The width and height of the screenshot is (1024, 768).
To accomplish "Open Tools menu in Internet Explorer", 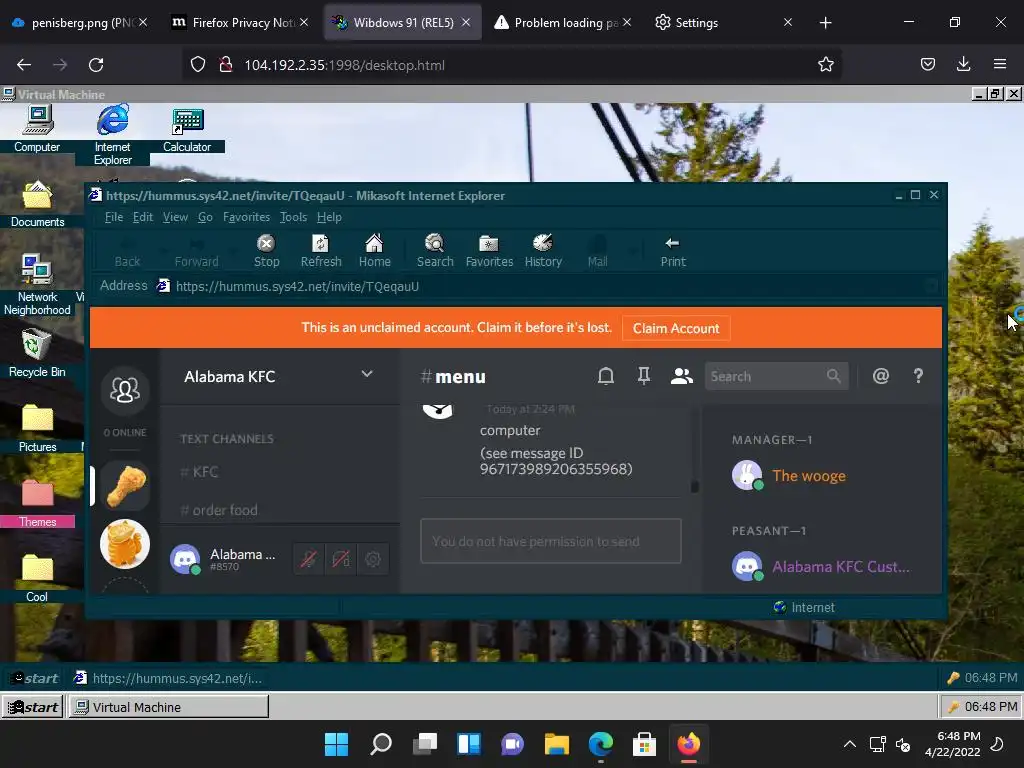I will click(293, 217).
